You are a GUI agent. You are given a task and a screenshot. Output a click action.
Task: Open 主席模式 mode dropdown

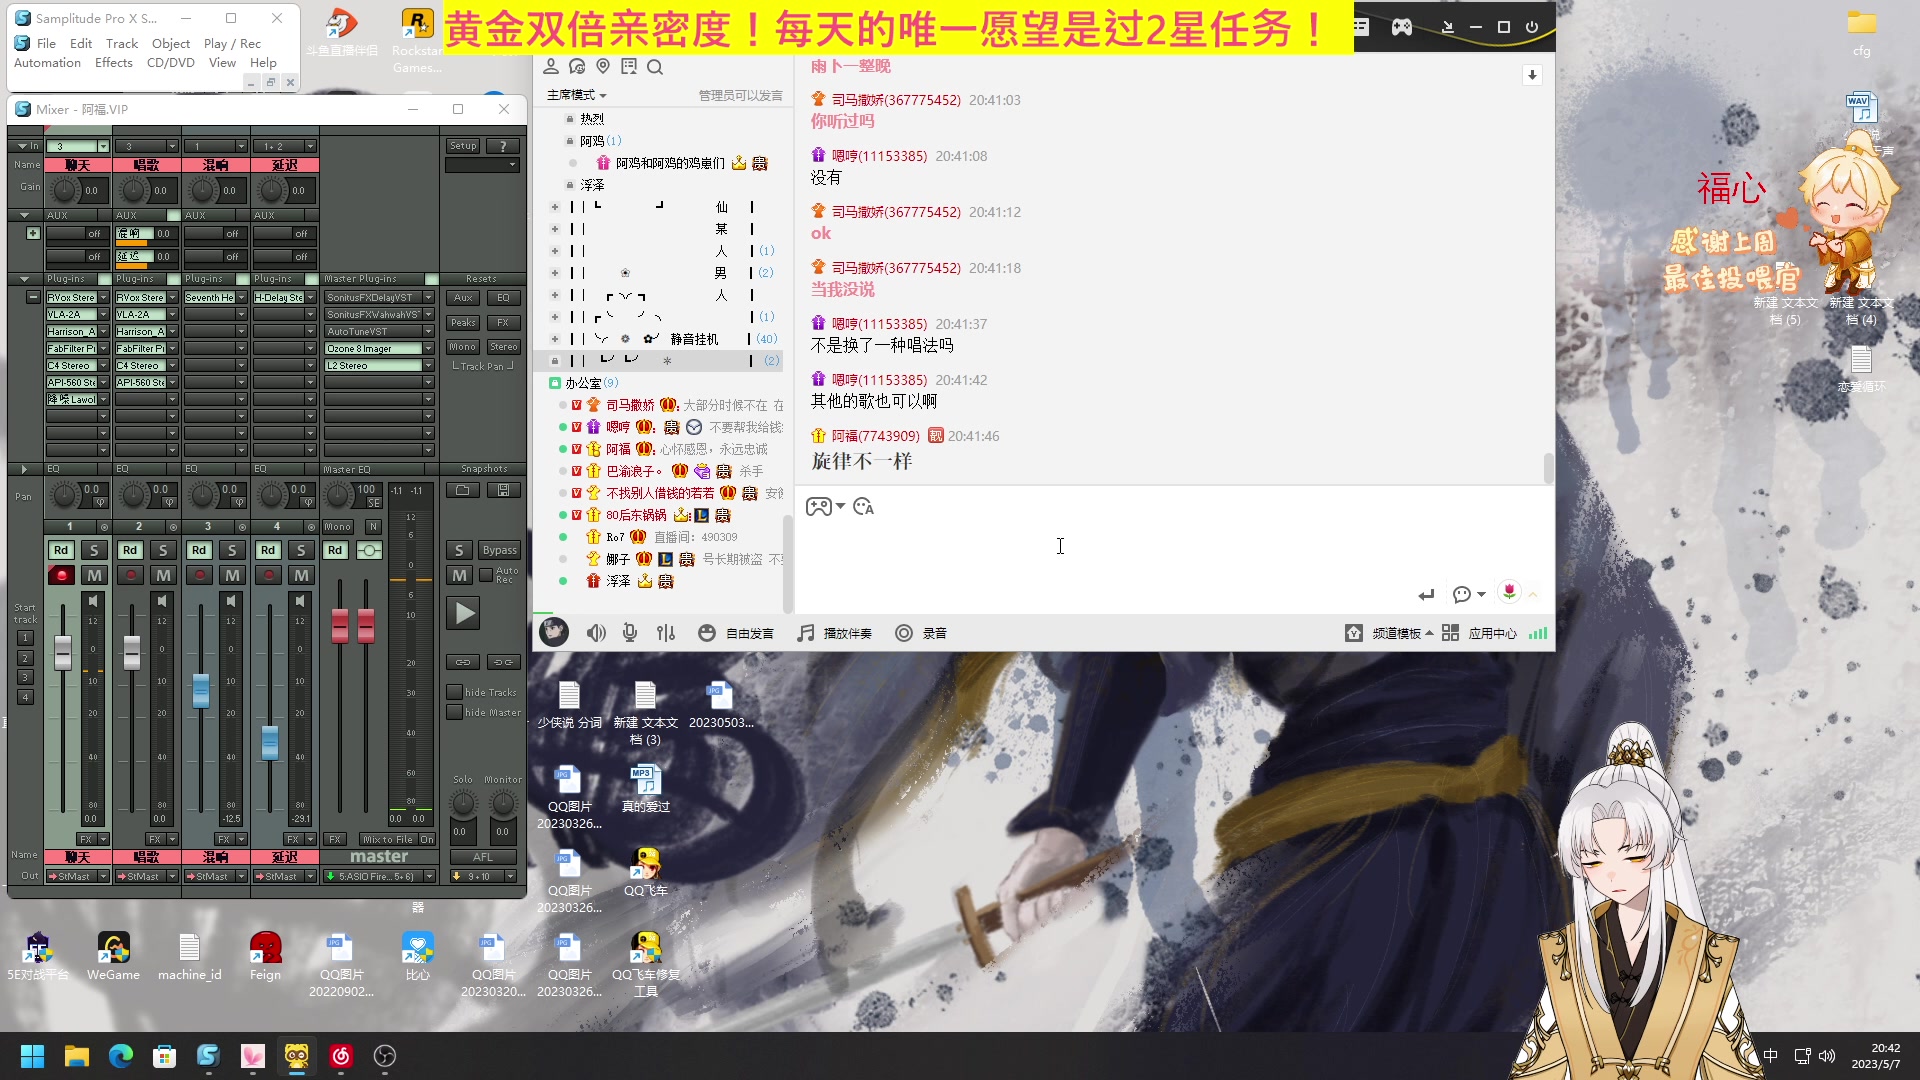click(577, 95)
